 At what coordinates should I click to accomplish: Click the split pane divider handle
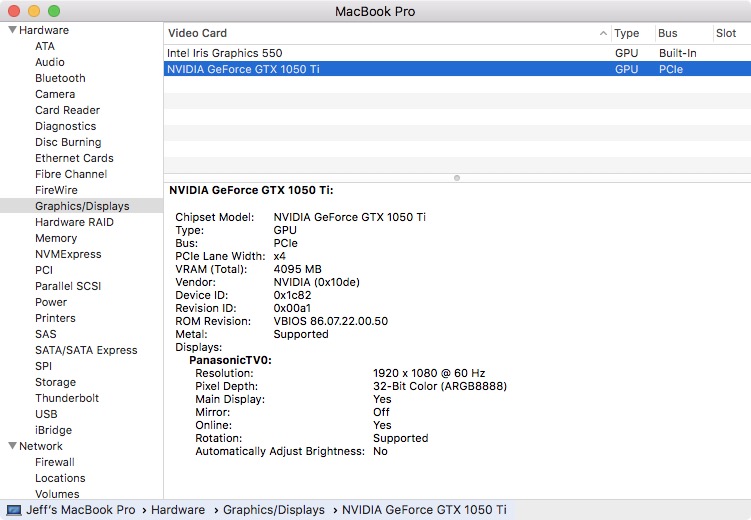pos(457,178)
